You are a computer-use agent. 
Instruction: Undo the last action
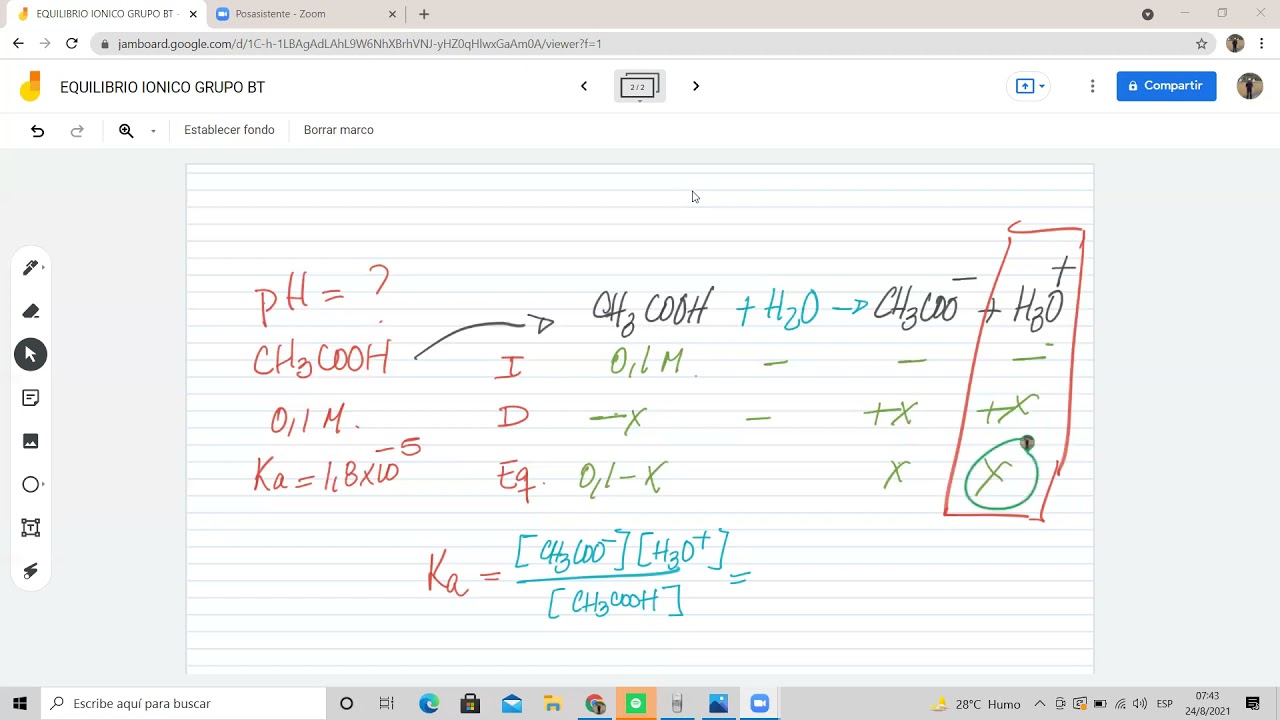tap(37, 131)
